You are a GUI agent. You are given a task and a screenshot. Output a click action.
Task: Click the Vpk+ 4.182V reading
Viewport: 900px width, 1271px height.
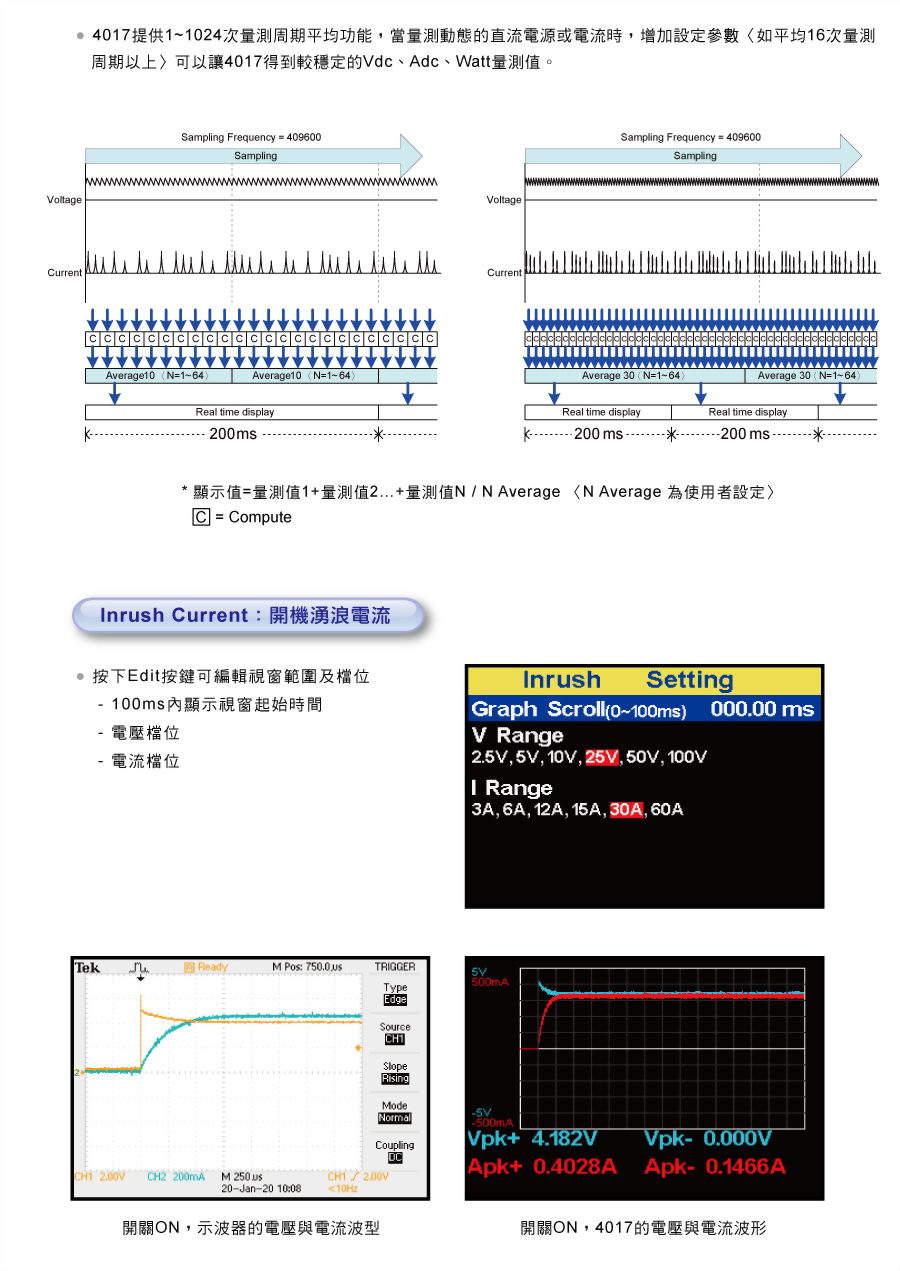click(x=532, y=1139)
